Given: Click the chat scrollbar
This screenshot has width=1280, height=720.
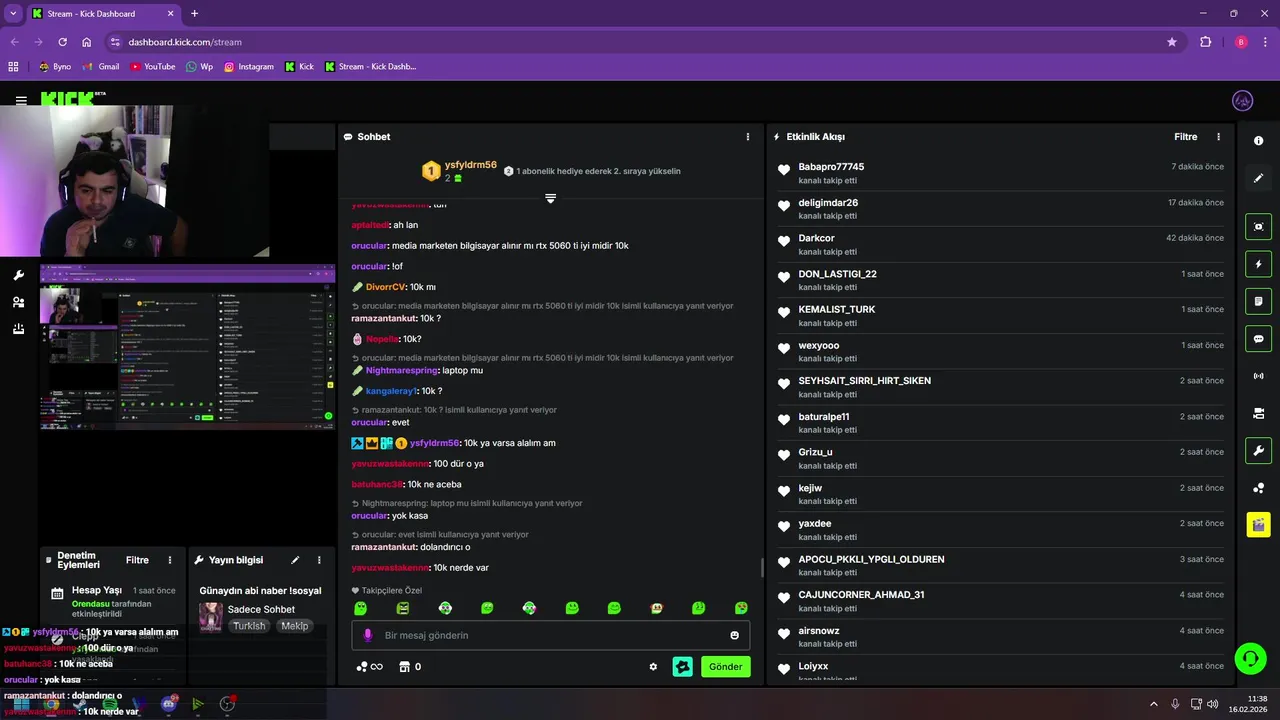Looking at the screenshot, I should 762,567.
